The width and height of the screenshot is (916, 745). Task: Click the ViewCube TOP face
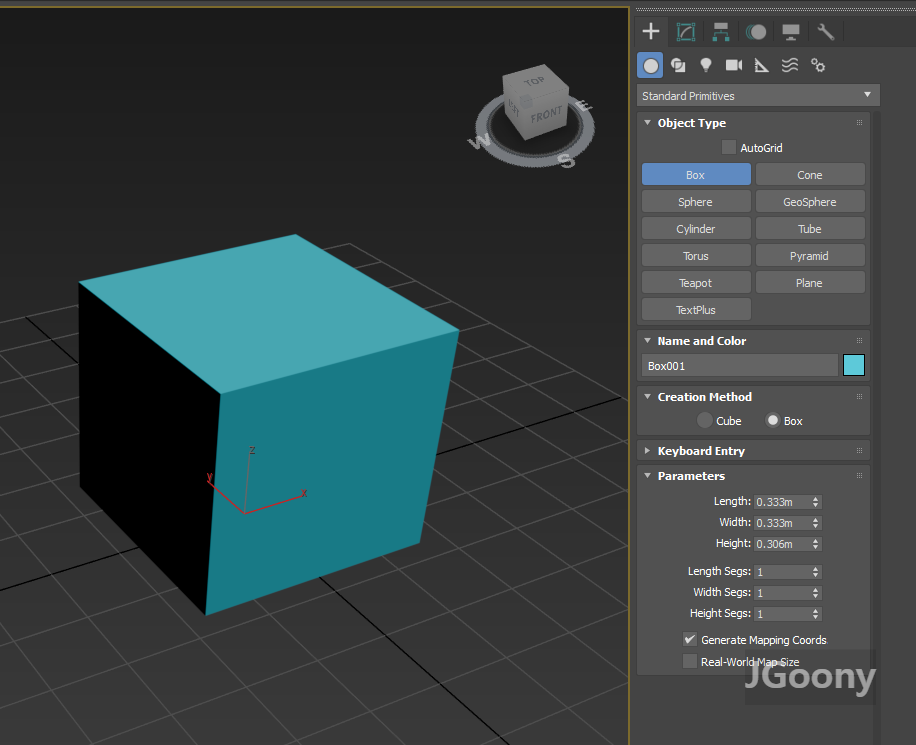pos(534,81)
